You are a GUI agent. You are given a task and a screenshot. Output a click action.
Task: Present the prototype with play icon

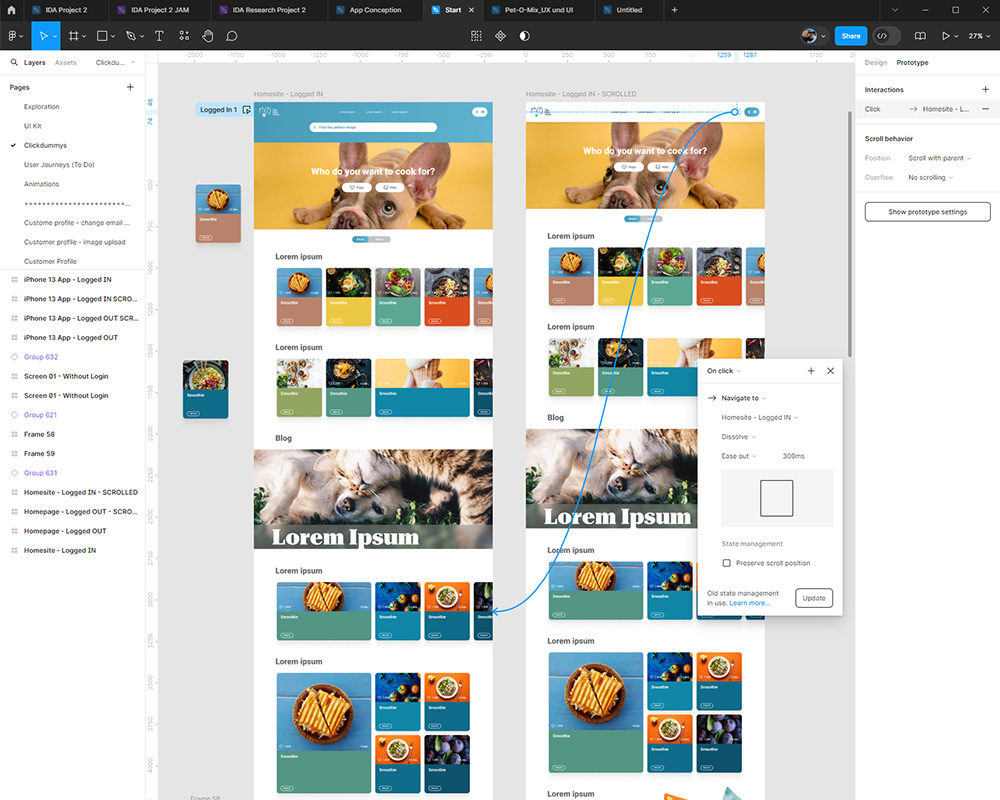click(946, 36)
